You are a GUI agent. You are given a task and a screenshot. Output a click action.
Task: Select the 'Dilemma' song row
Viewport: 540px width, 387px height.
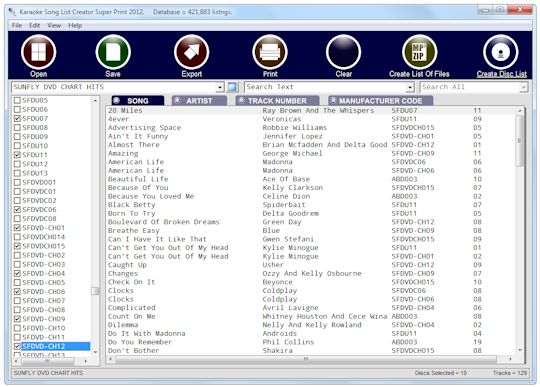coord(311,325)
